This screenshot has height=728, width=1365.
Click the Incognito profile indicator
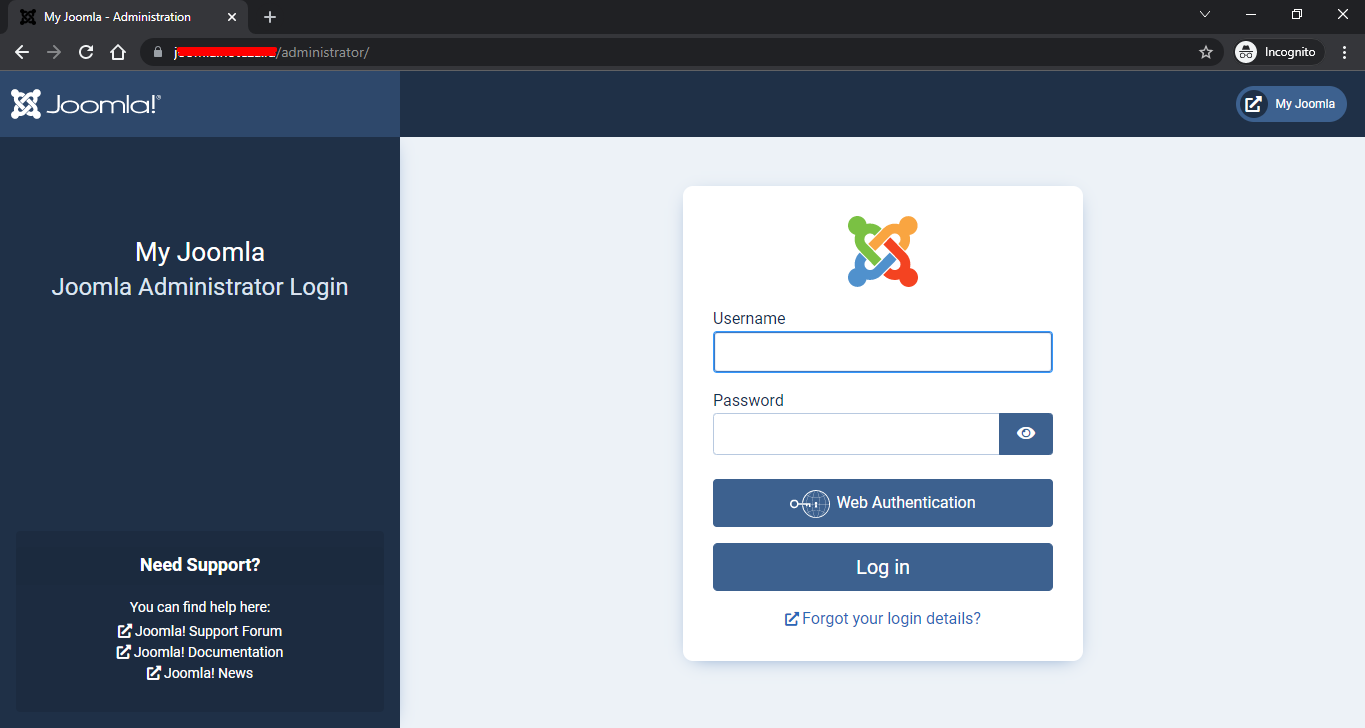pos(1279,52)
